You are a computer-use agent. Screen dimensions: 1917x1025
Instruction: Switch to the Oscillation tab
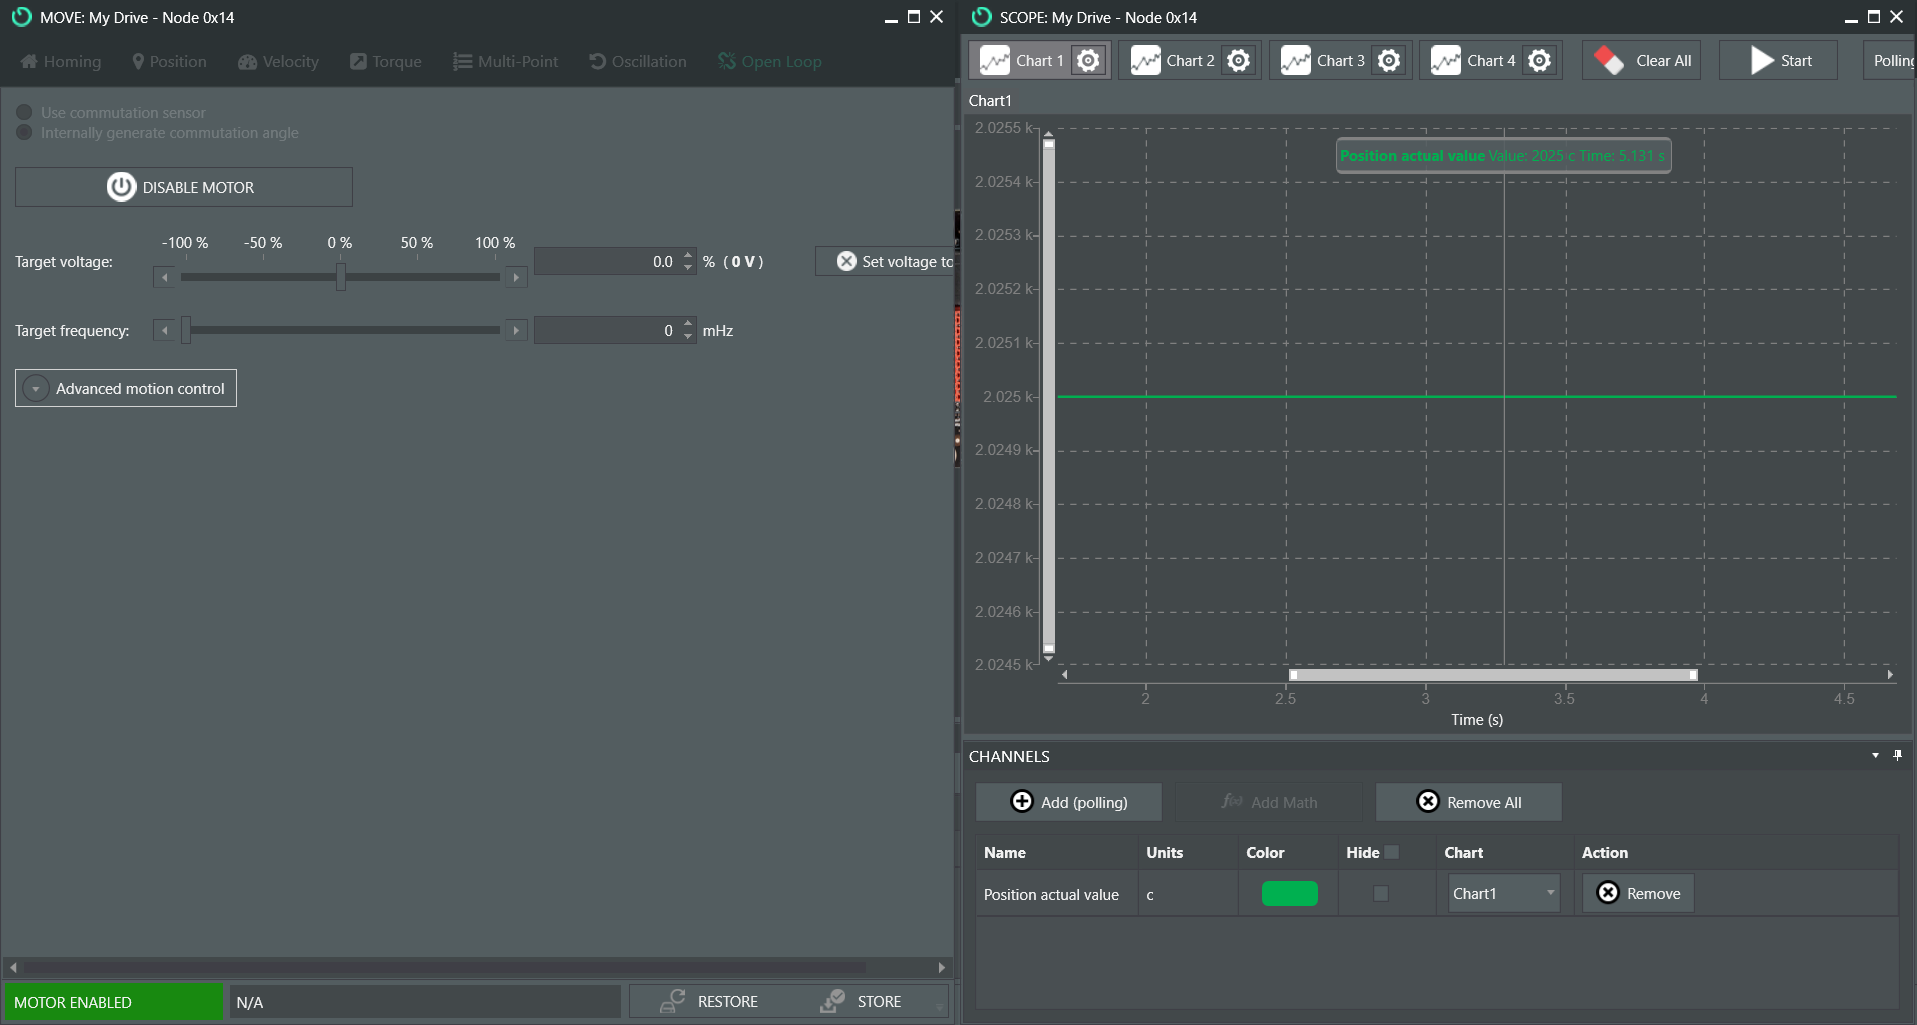(638, 61)
